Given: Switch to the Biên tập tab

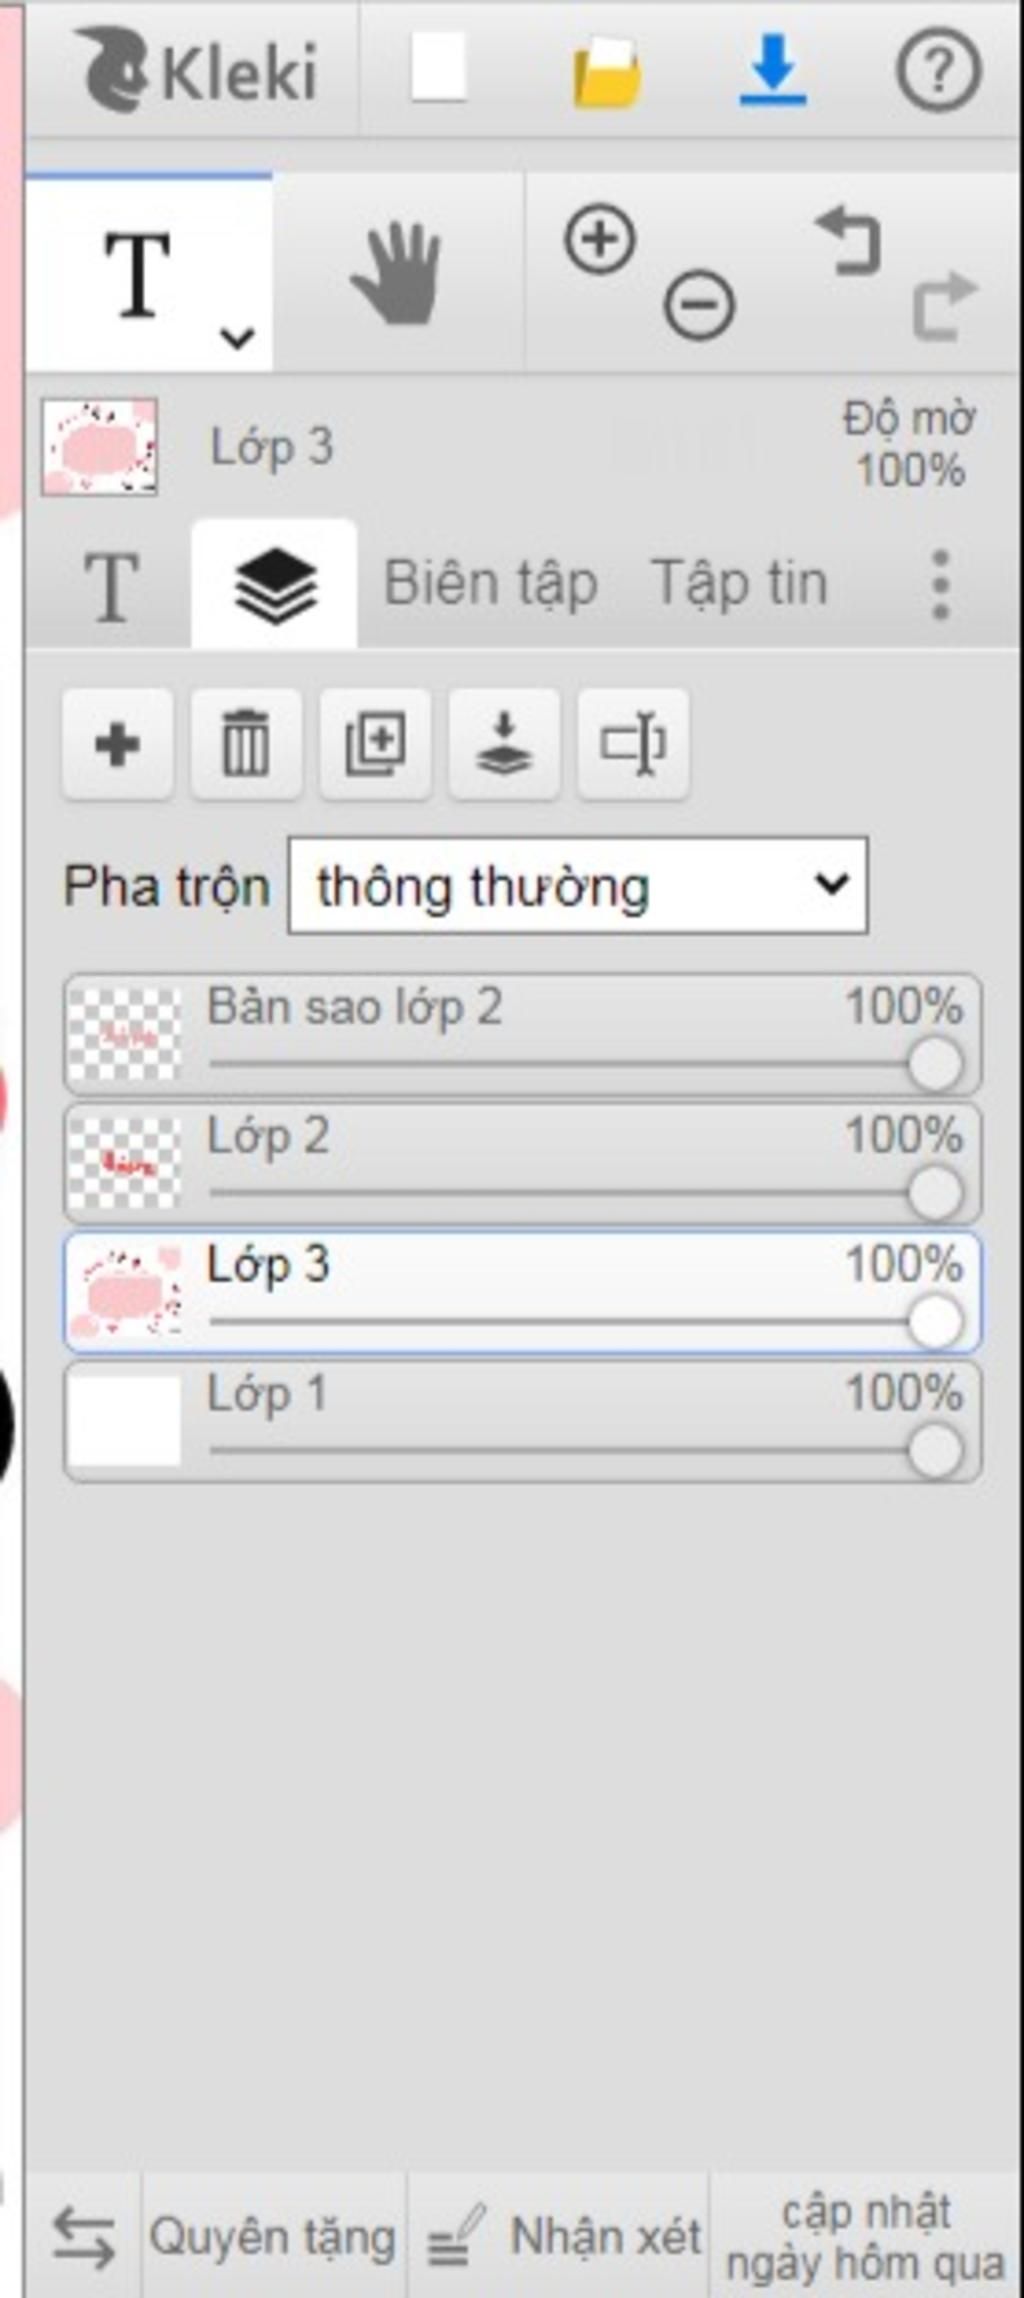Looking at the screenshot, I should click(491, 584).
